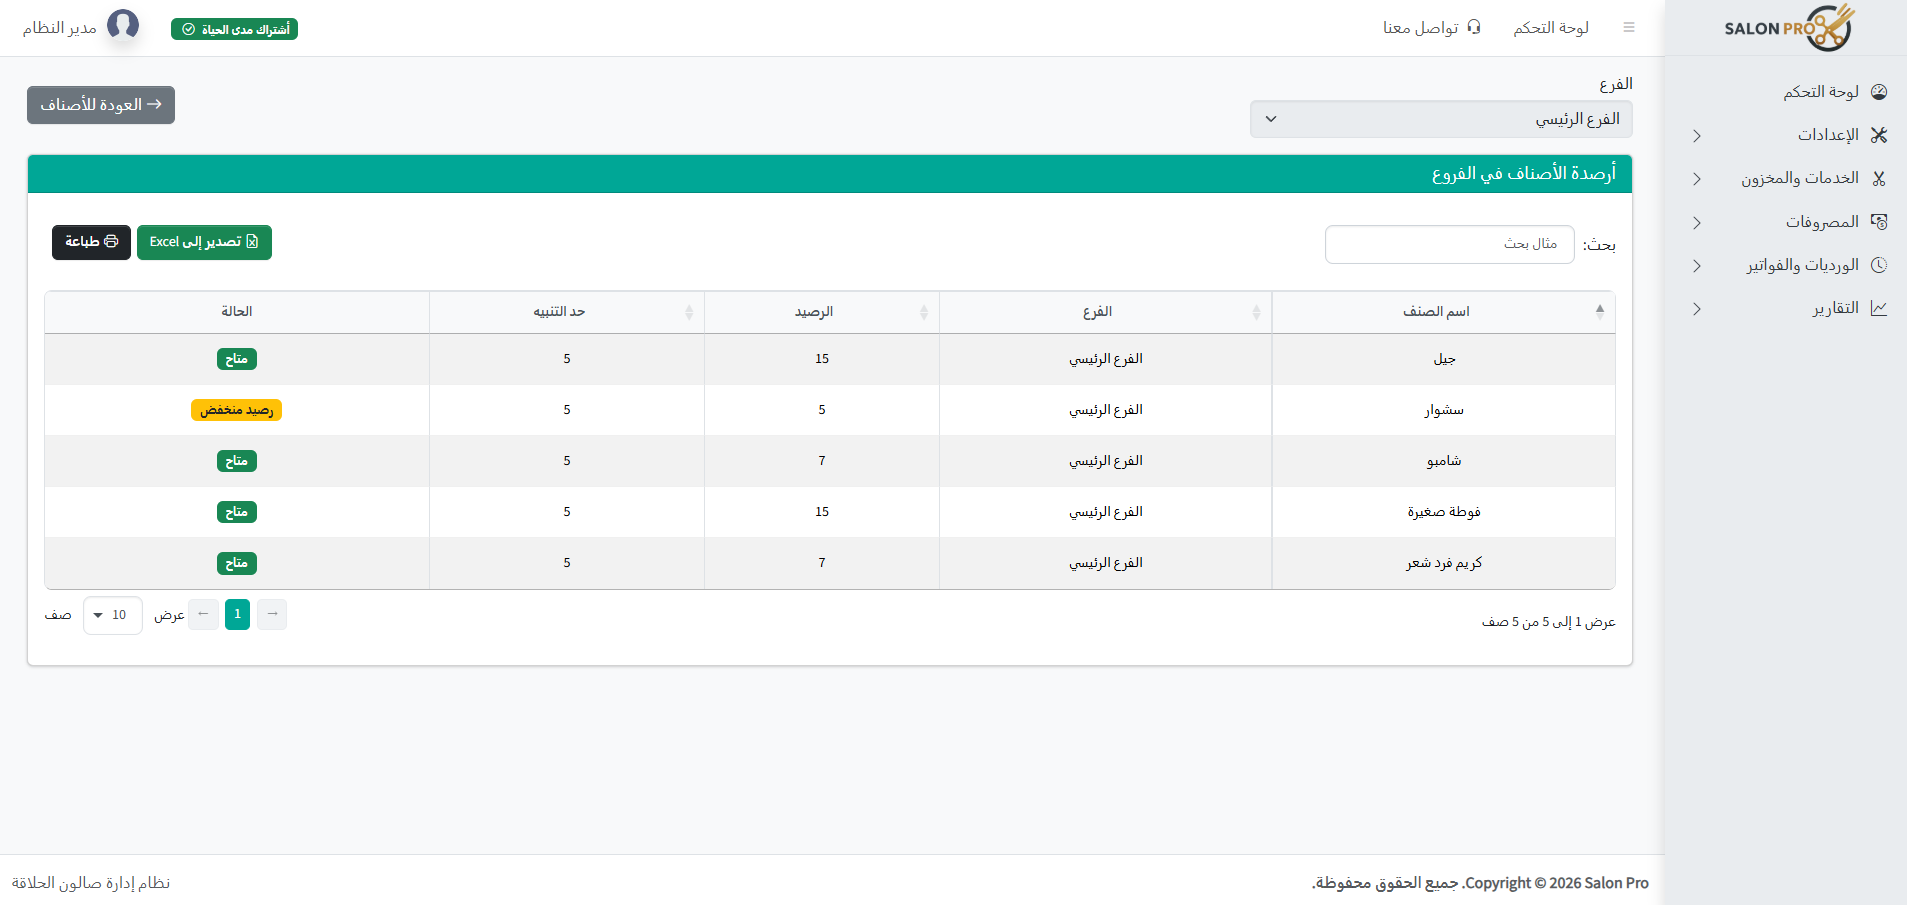Expand the المصروفات sidebar section
The width and height of the screenshot is (1907, 905).
pos(1696,223)
